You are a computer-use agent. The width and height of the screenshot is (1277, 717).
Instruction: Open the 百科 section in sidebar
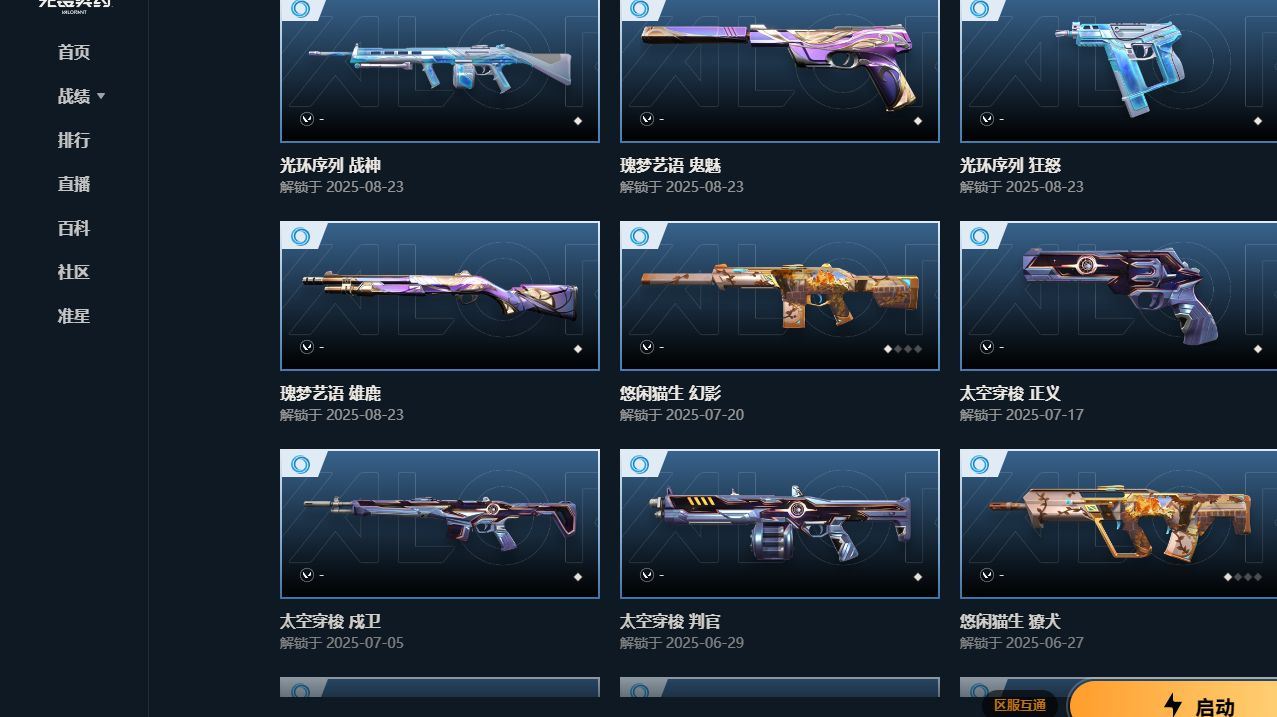[x=74, y=228]
